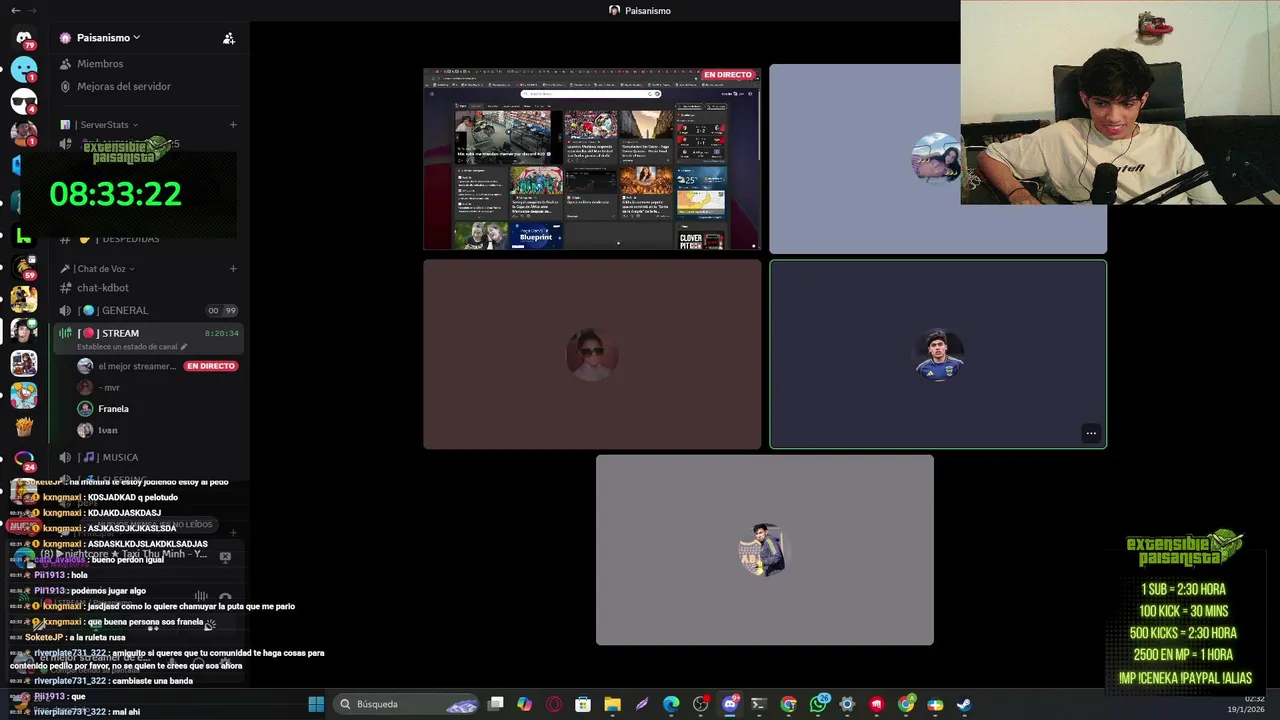The width and height of the screenshot is (1280, 720).
Task: Select the brown participant tile with sunglasses avatar
Action: coord(592,354)
